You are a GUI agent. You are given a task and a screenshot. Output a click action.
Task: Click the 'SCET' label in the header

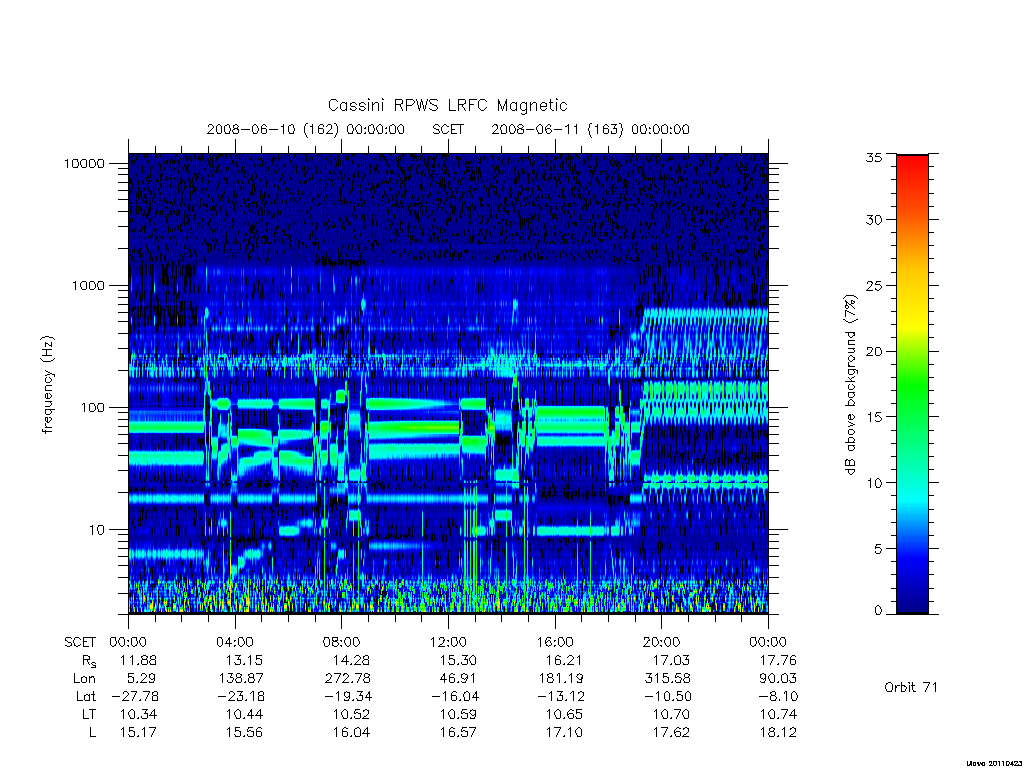point(448,129)
